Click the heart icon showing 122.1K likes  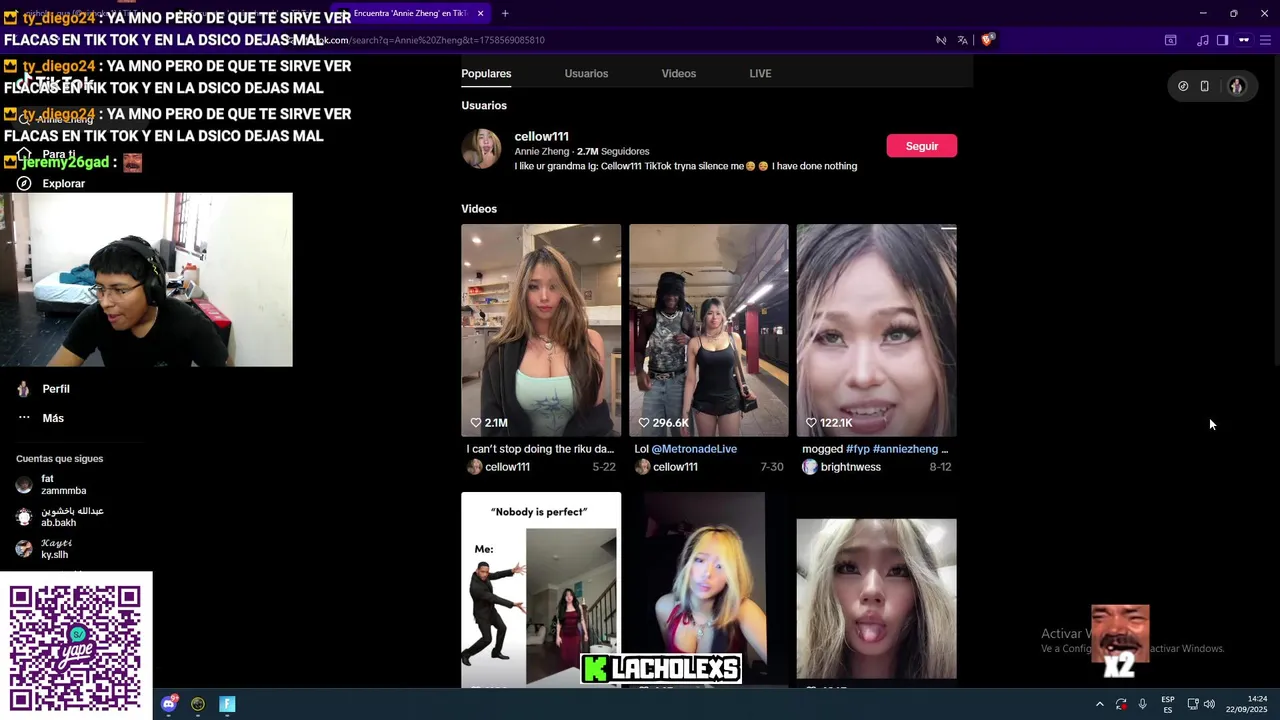(811, 423)
